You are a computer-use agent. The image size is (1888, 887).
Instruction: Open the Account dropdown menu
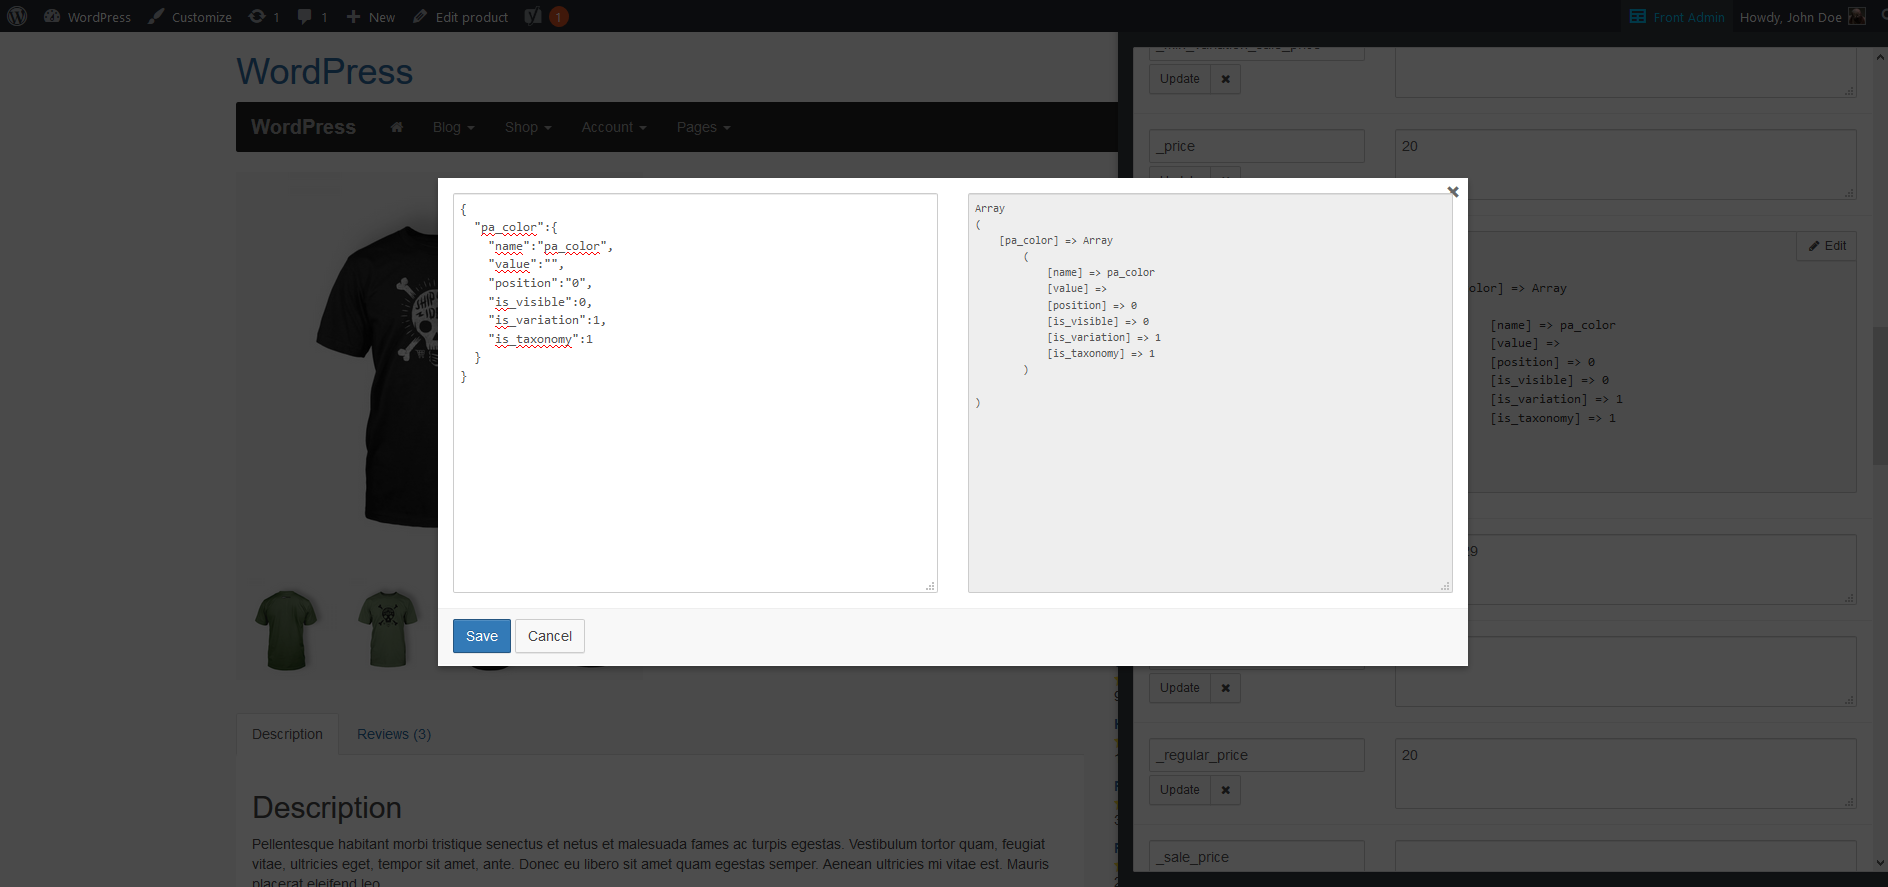[x=614, y=127]
